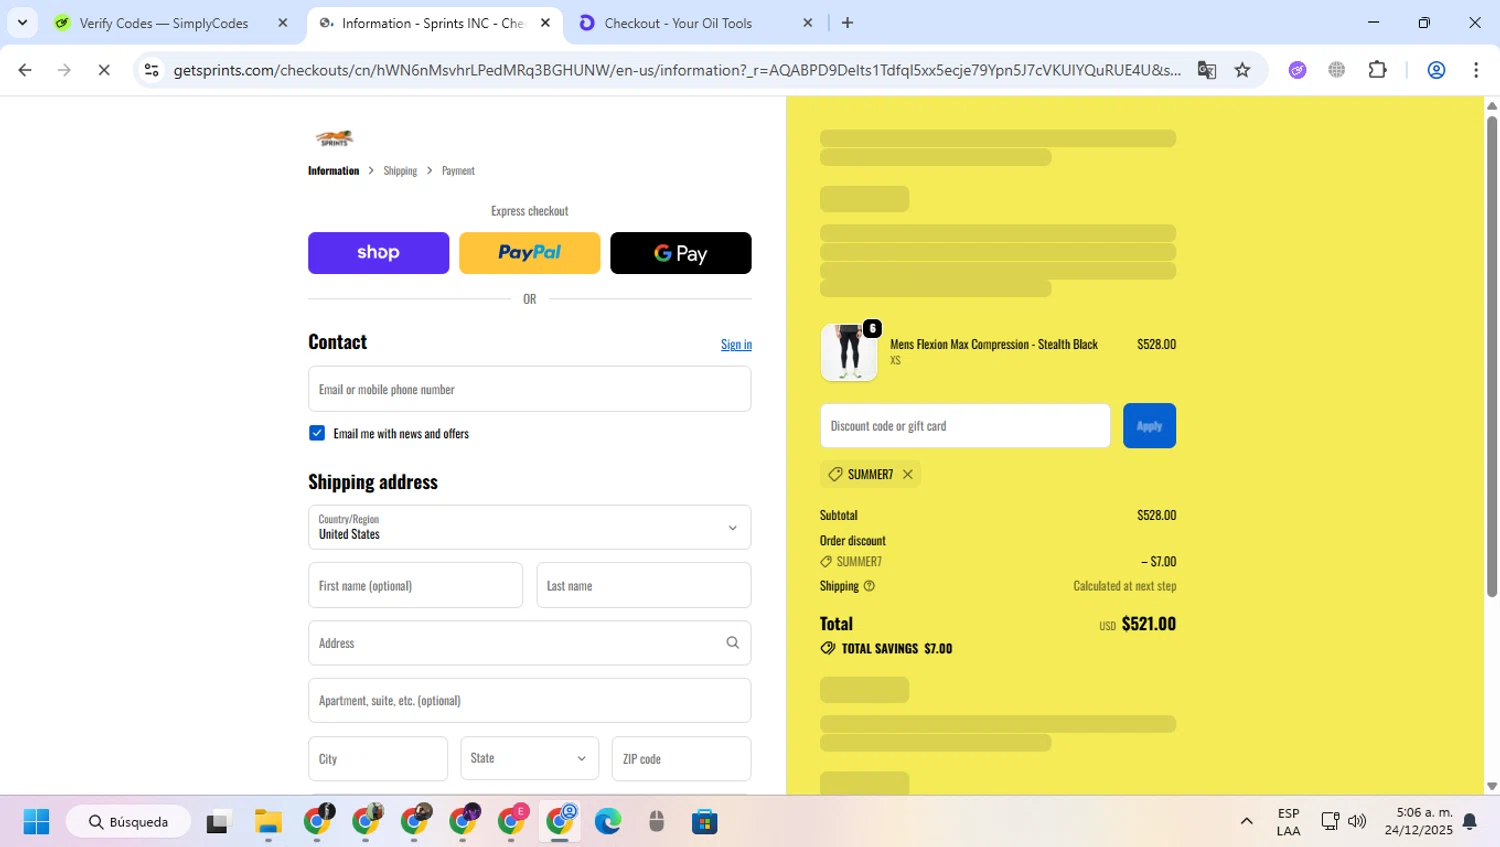Pay with Shop Pay button
The height and width of the screenshot is (847, 1500).
point(378,253)
